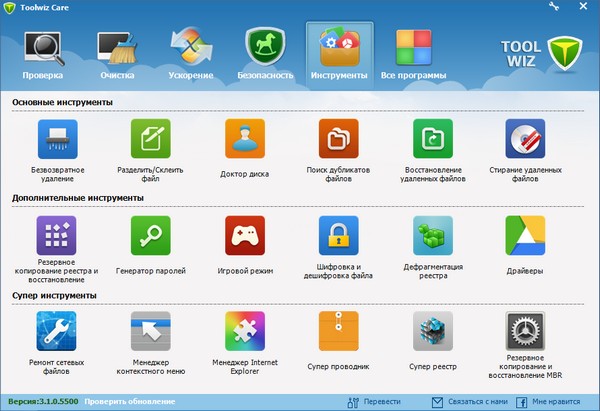Open MBR backup and restore tool
Viewport: 600px width, 411px height.
click(x=525, y=331)
